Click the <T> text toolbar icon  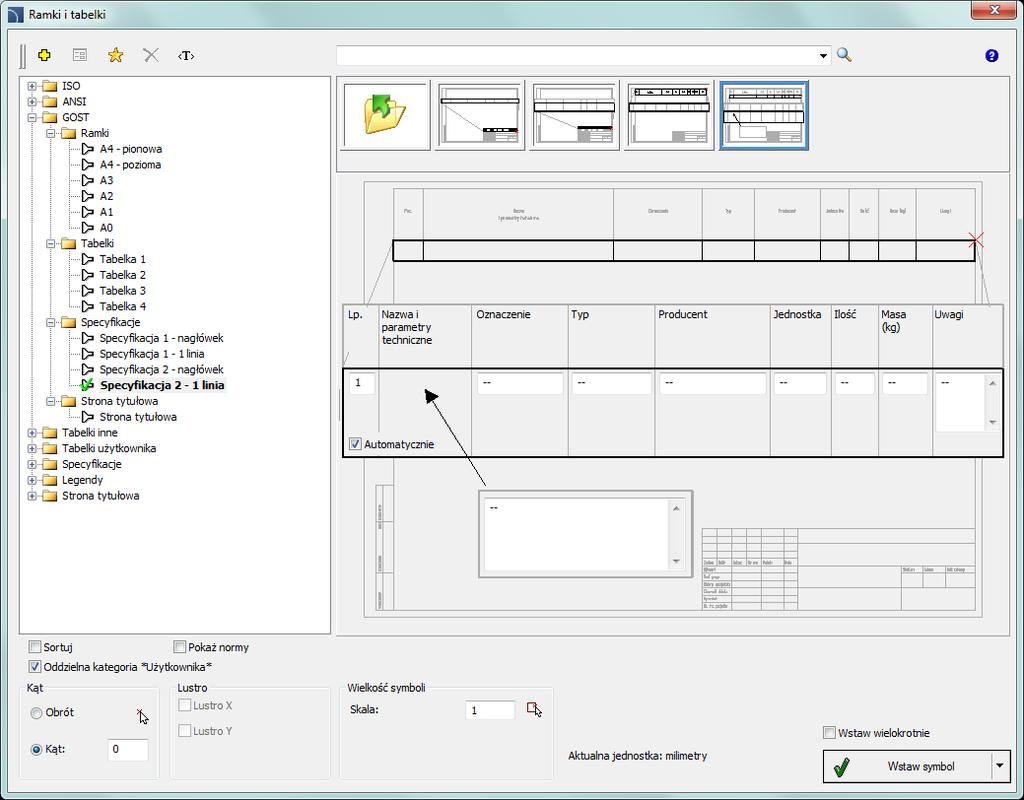[186, 56]
